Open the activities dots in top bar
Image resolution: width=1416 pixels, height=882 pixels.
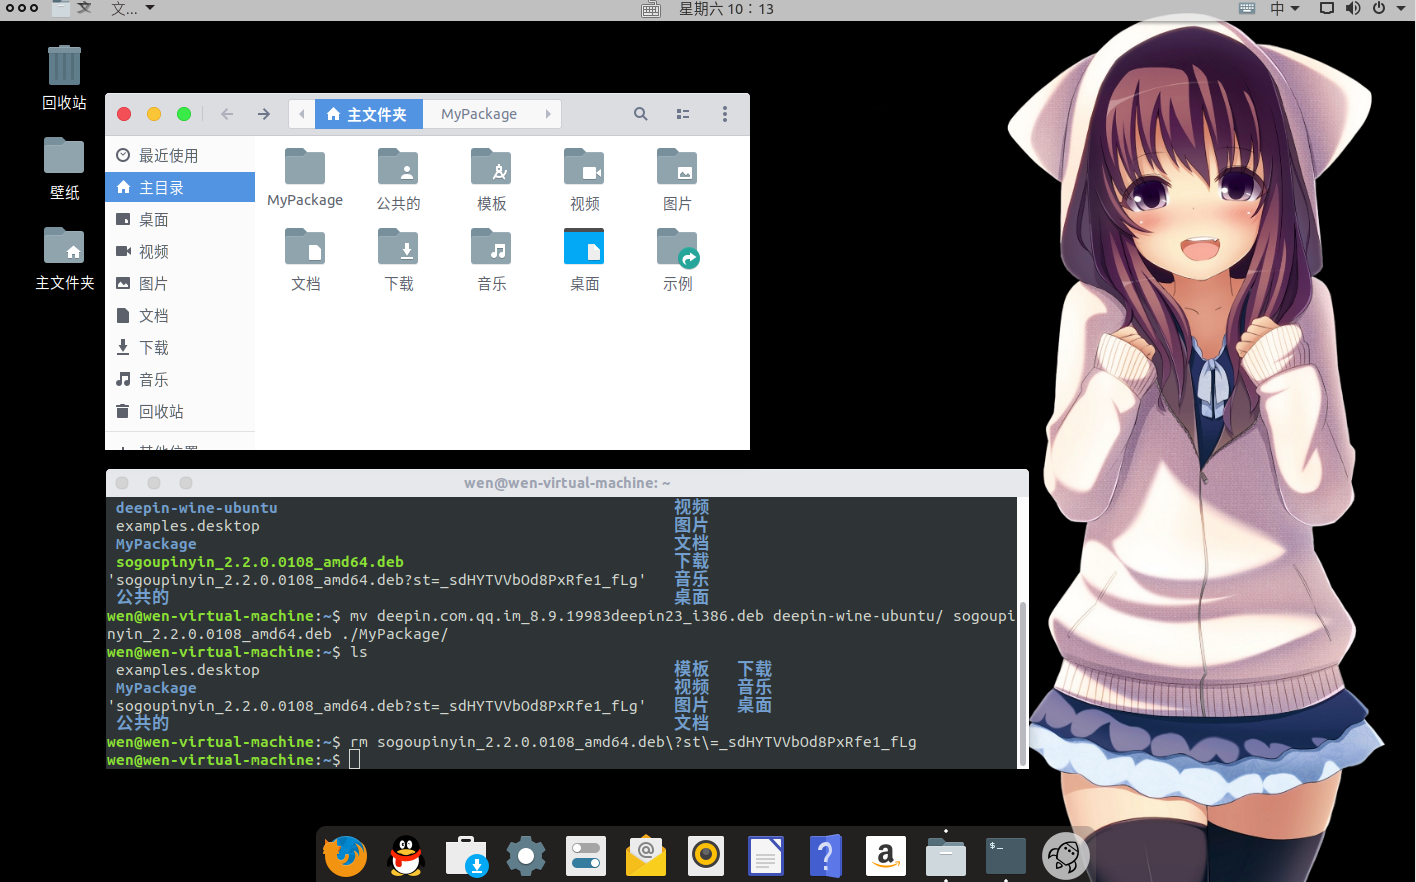[x=21, y=8]
